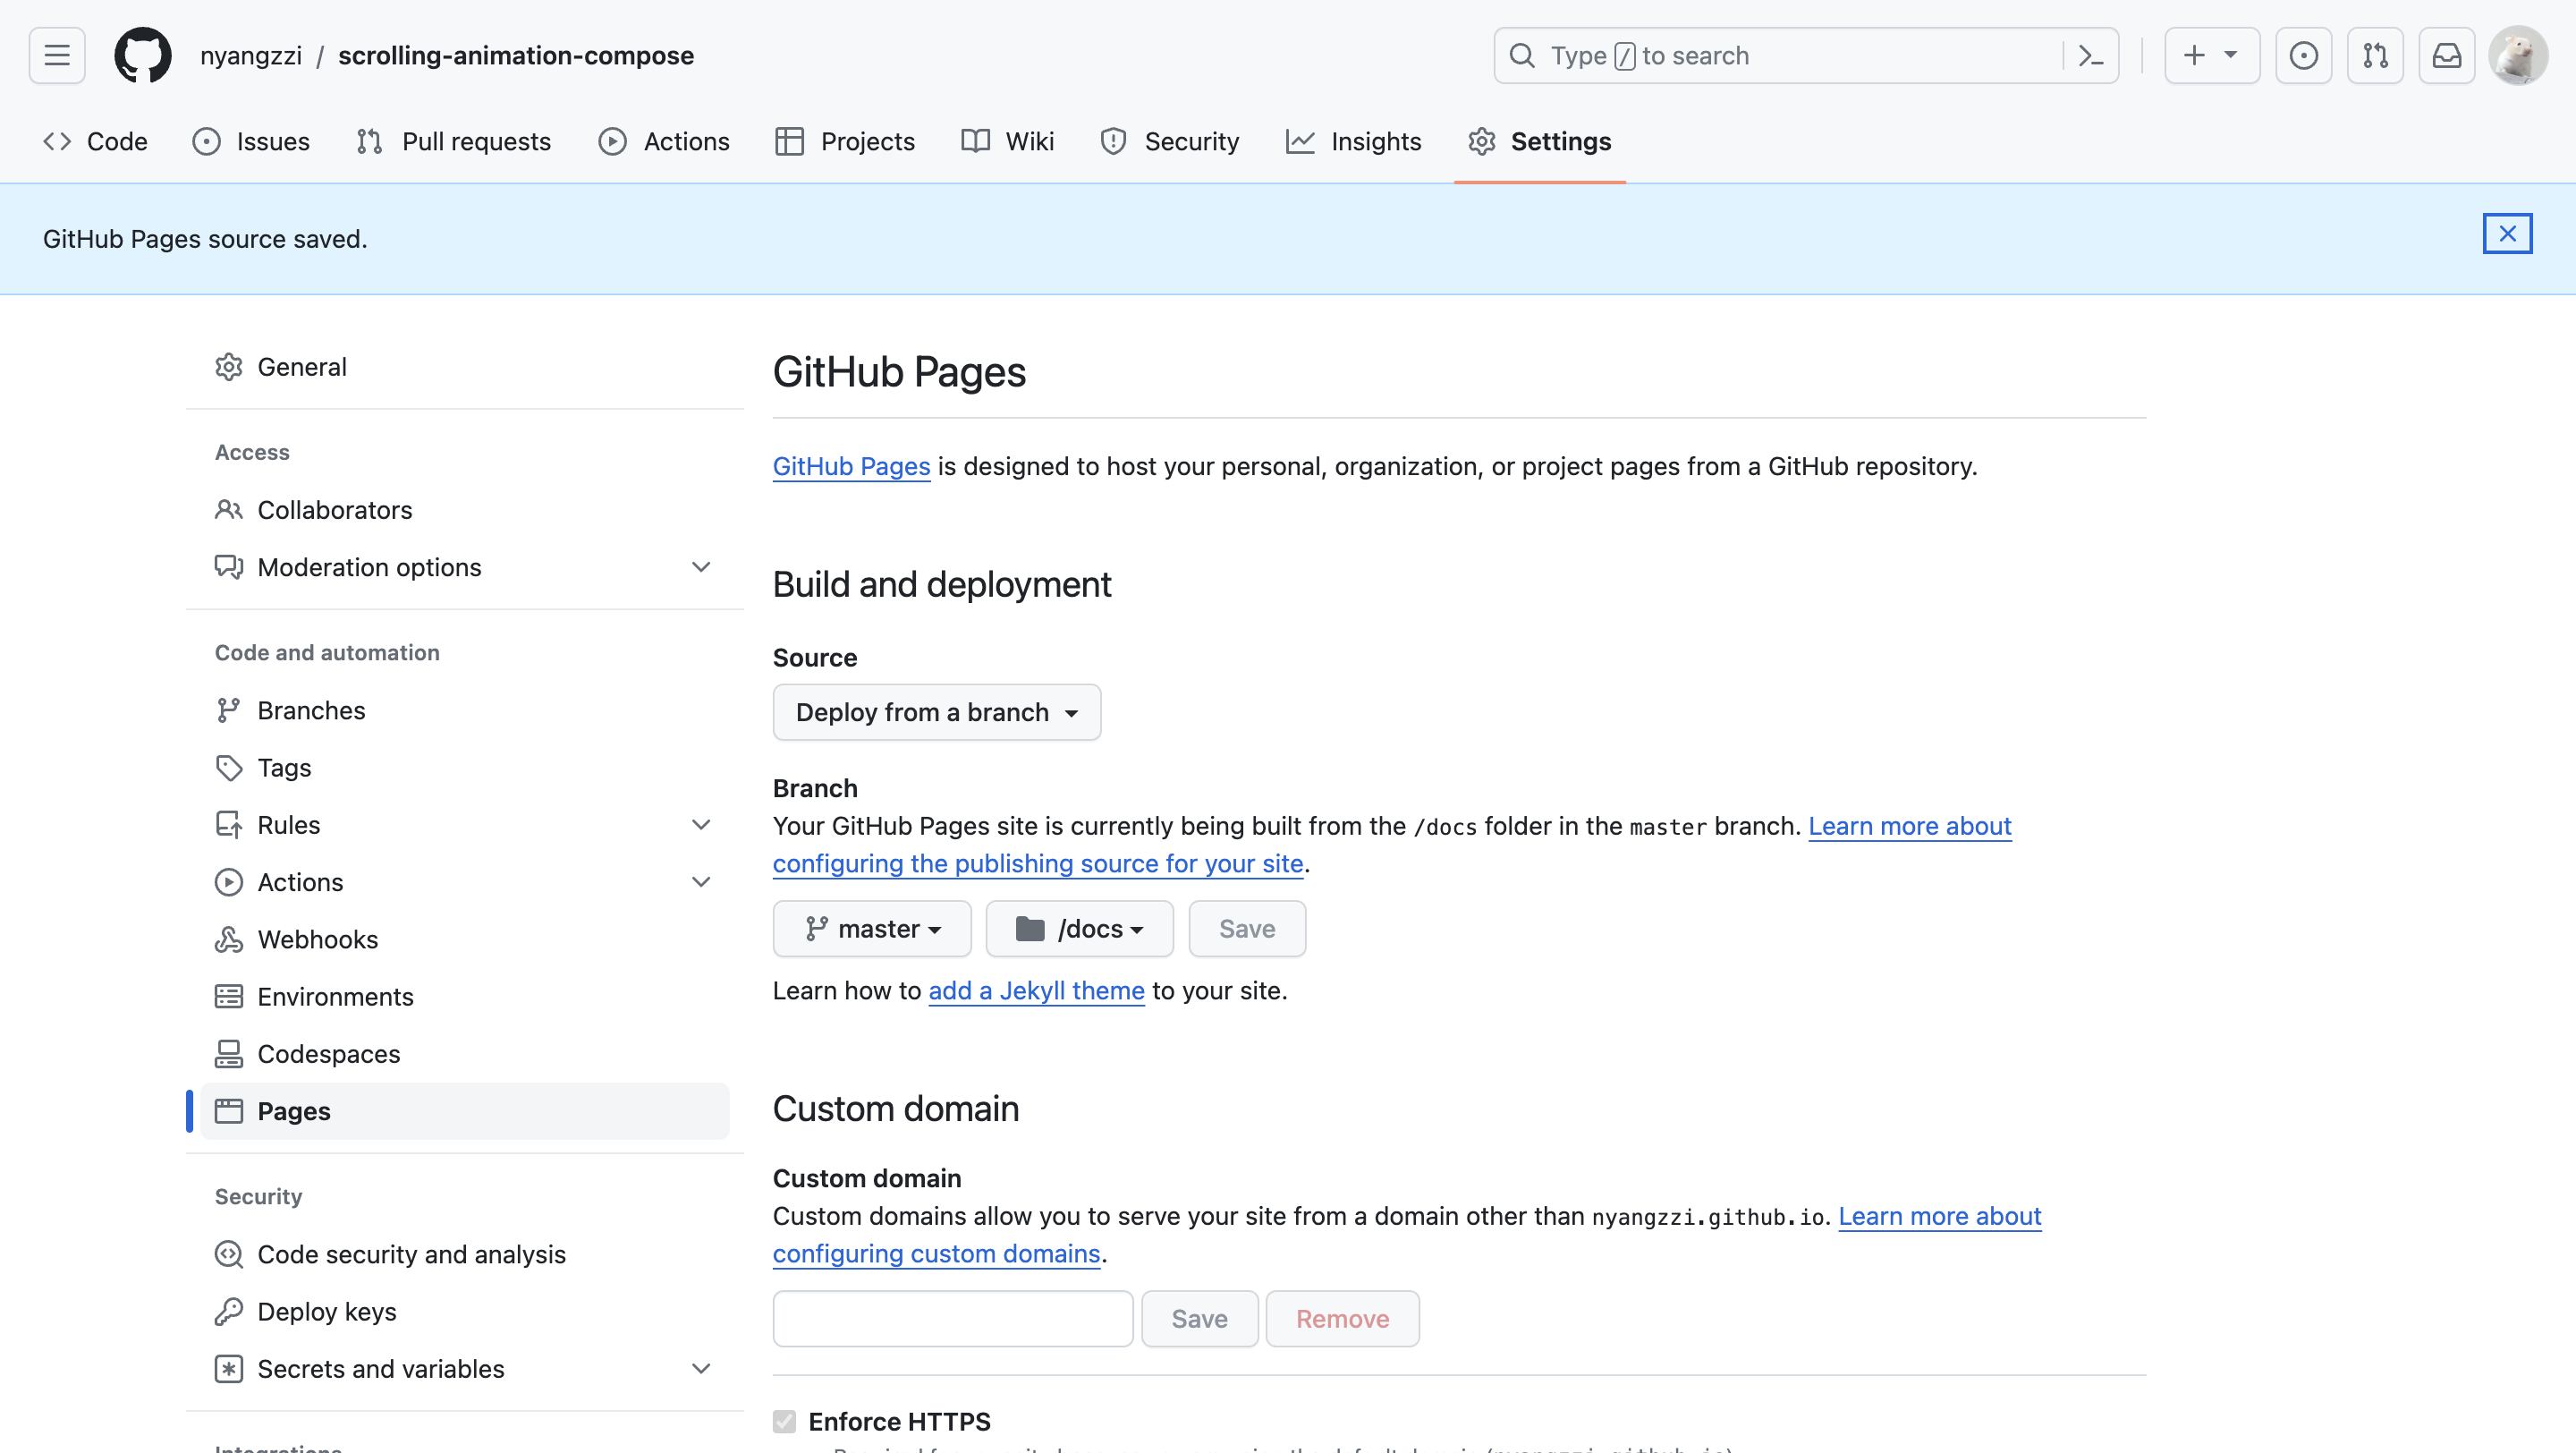2576x1453 pixels.
Task: Open the notifications inbox icon
Action: click(2446, 55)
